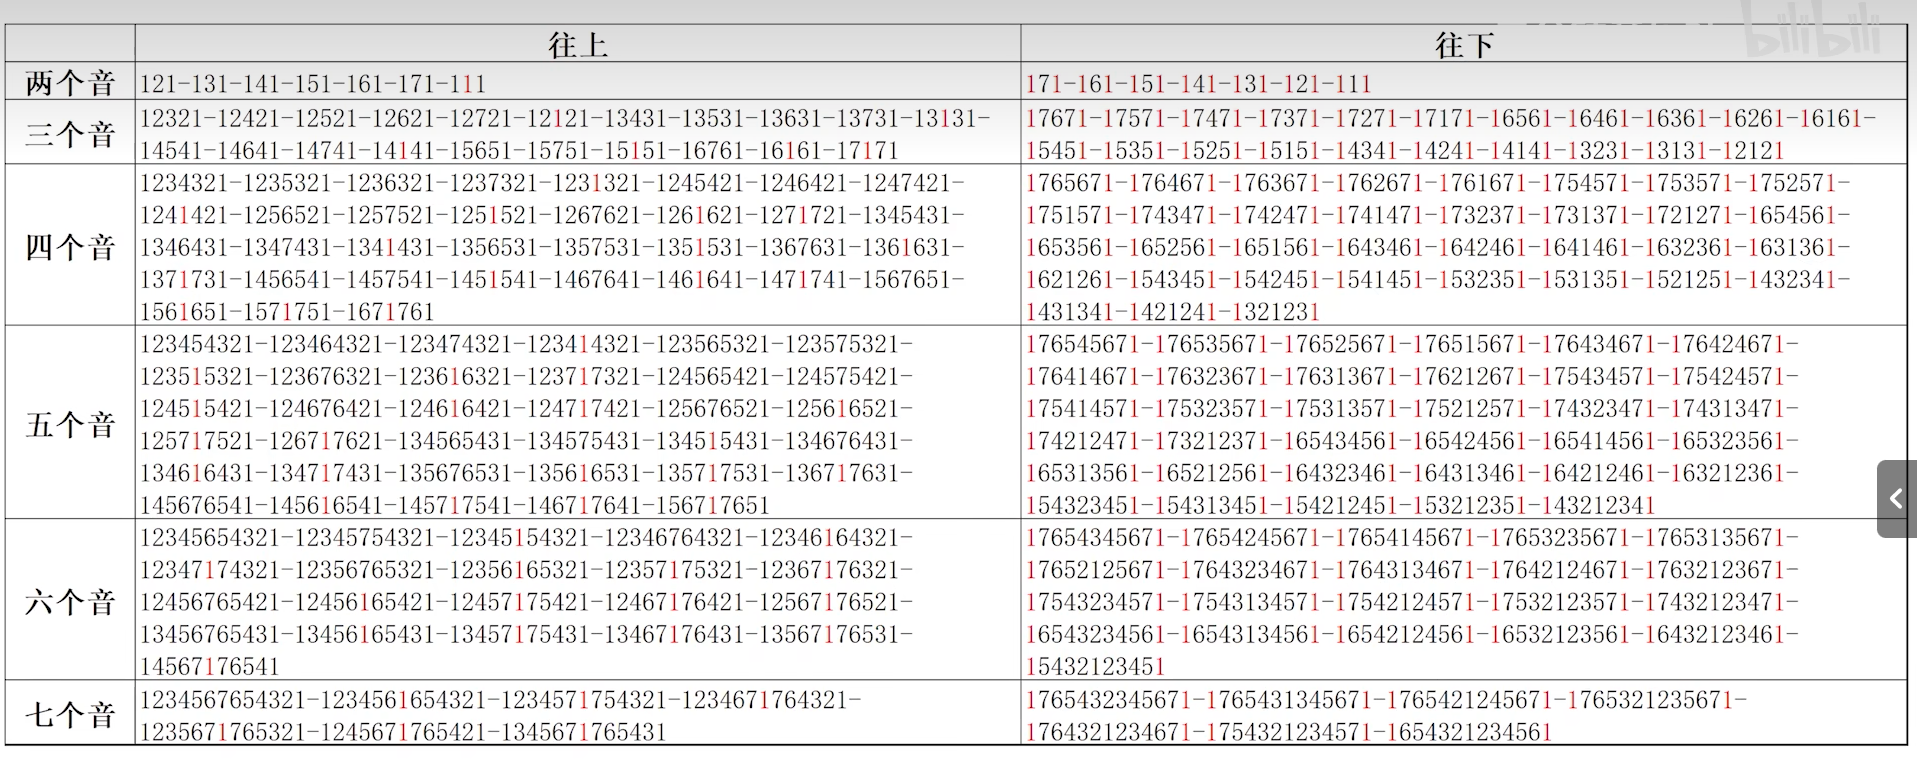
Task: Click the line starting 12345654321-12345754321
Action: 527,537
